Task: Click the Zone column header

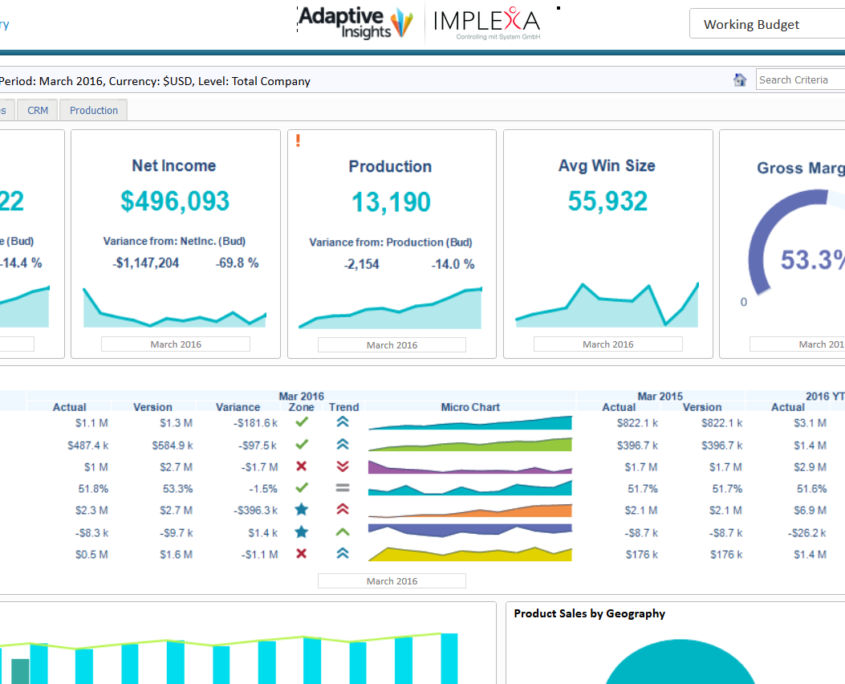Action: (301, 407)
